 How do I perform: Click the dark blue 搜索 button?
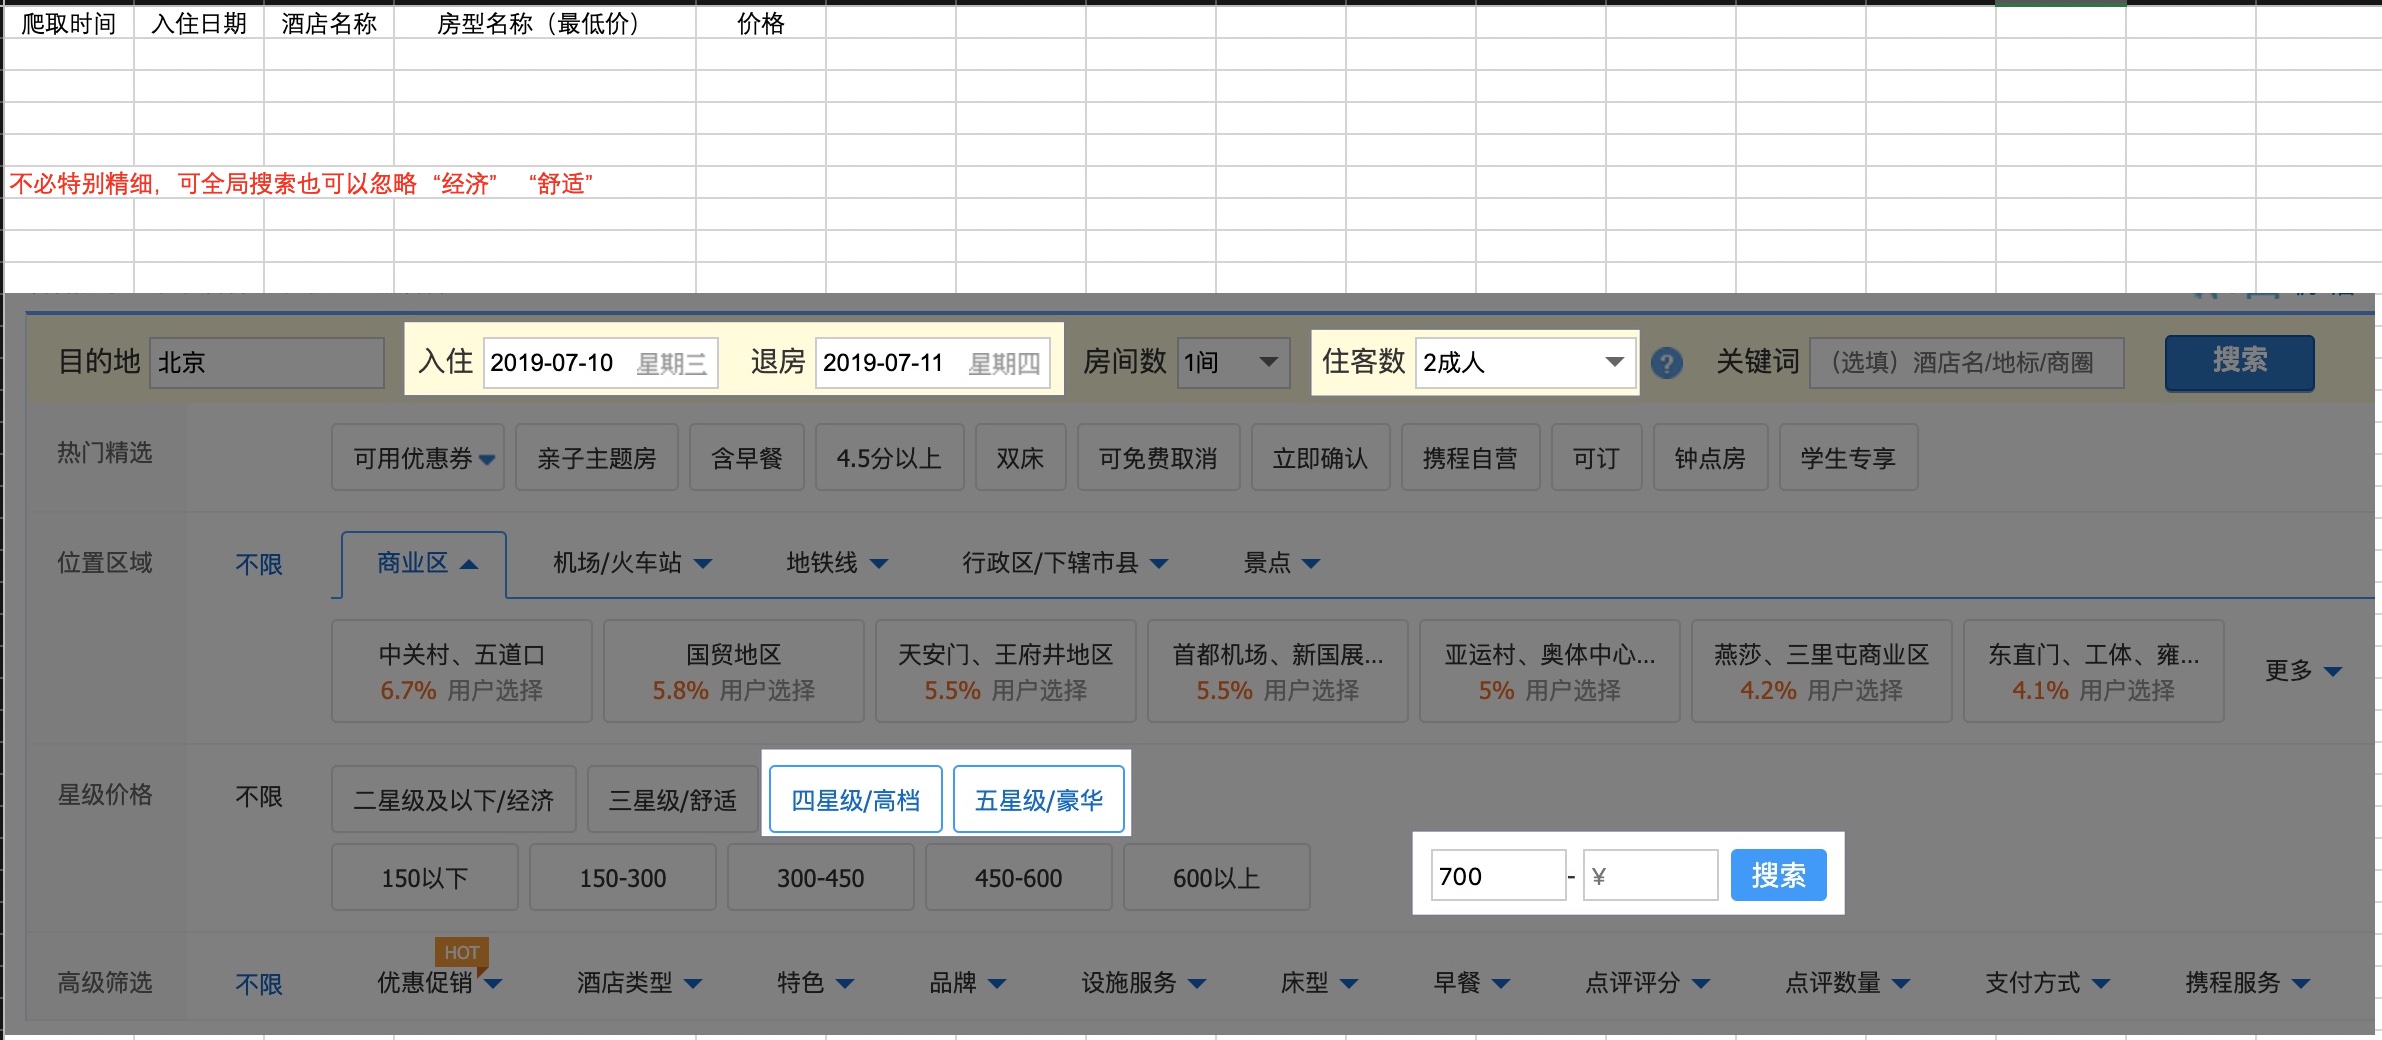point(2239,362)
